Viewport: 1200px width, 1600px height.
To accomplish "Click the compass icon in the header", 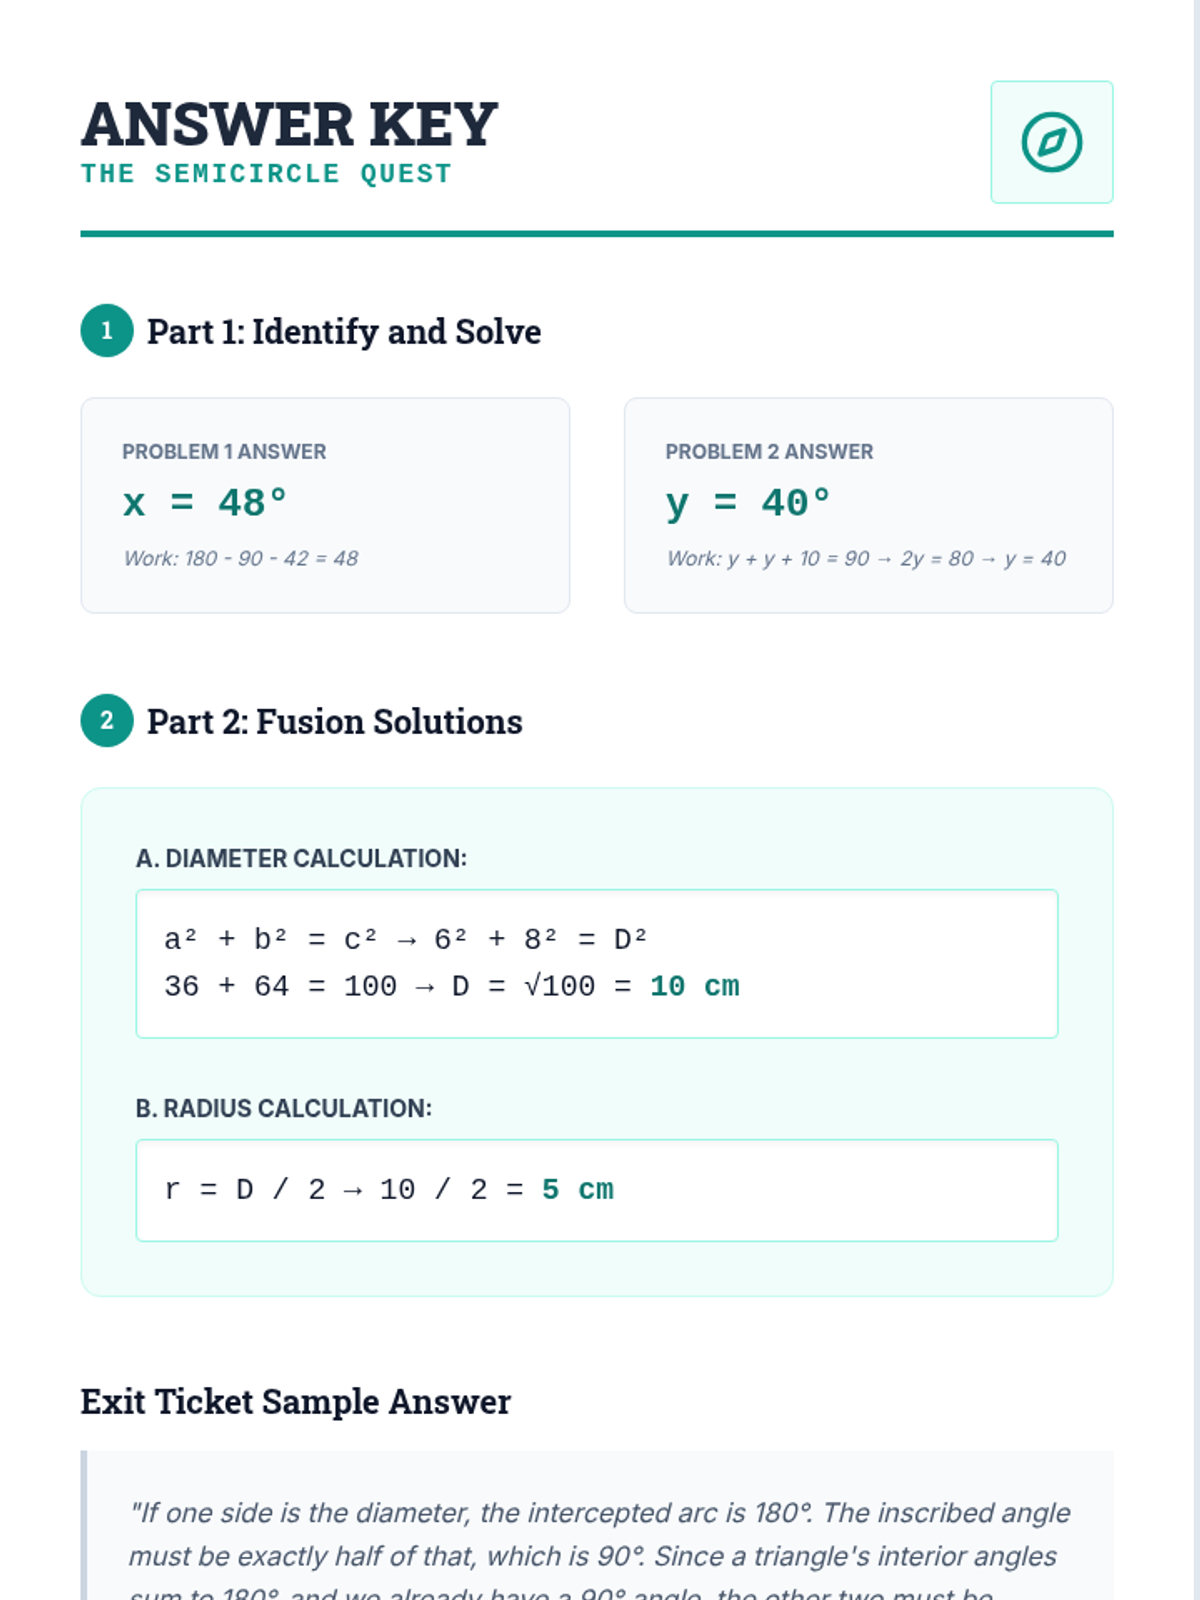I will click(1051, 142).
